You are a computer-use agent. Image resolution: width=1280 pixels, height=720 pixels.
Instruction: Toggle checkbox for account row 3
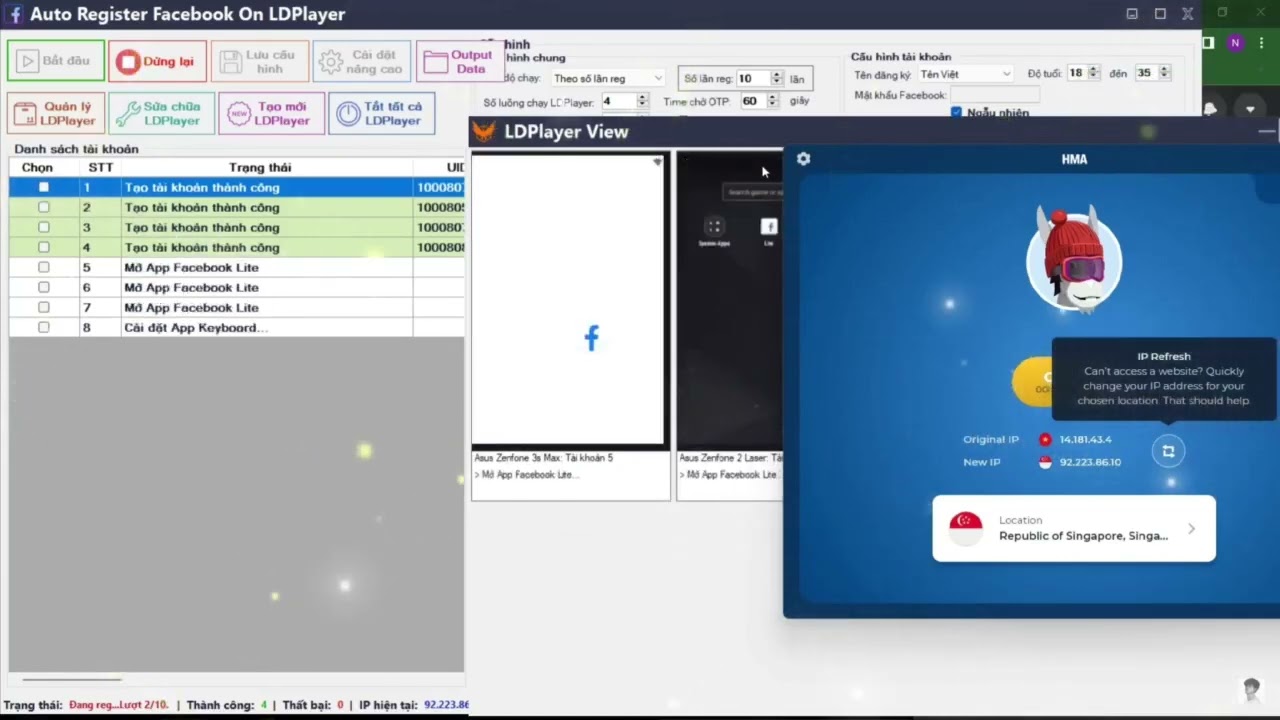43,227
